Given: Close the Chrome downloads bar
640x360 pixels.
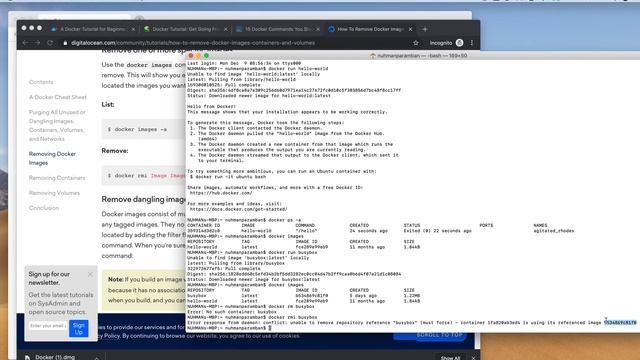Looking at the screenshot, I should pos(473,358).
